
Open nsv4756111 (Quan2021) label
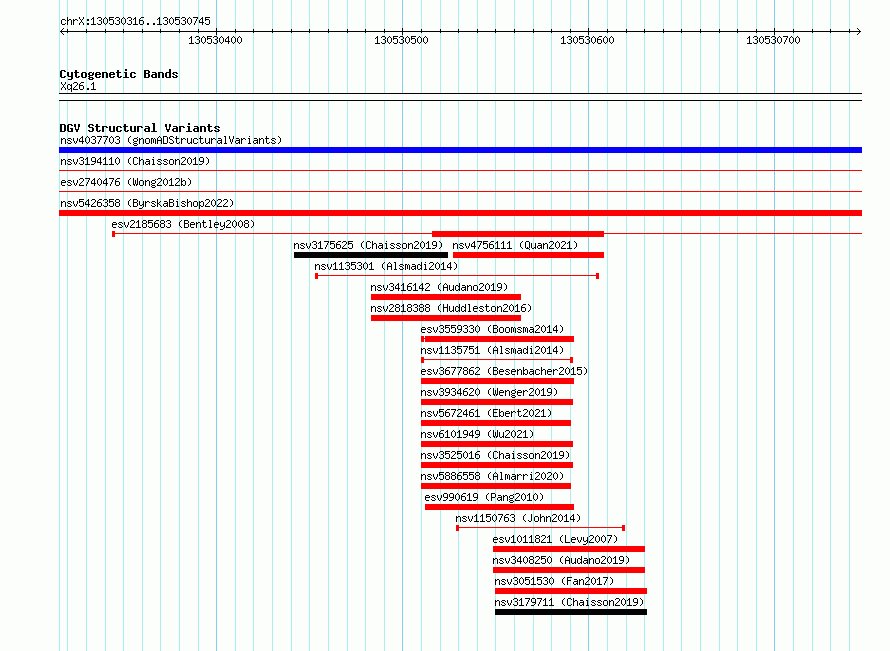[515, 245]
